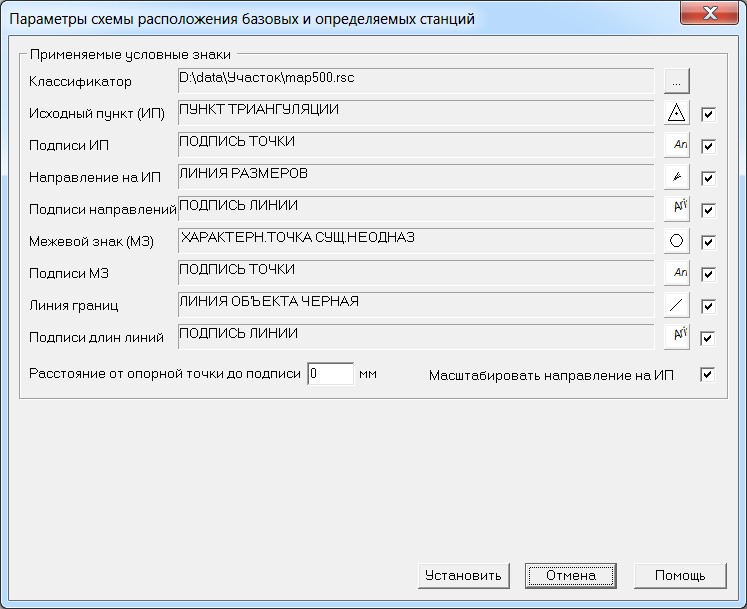The width and height of the screenshot is (747, 609).
Task: Disable Масштабировать направление на ИП checkbox
Action: [708, 375]
